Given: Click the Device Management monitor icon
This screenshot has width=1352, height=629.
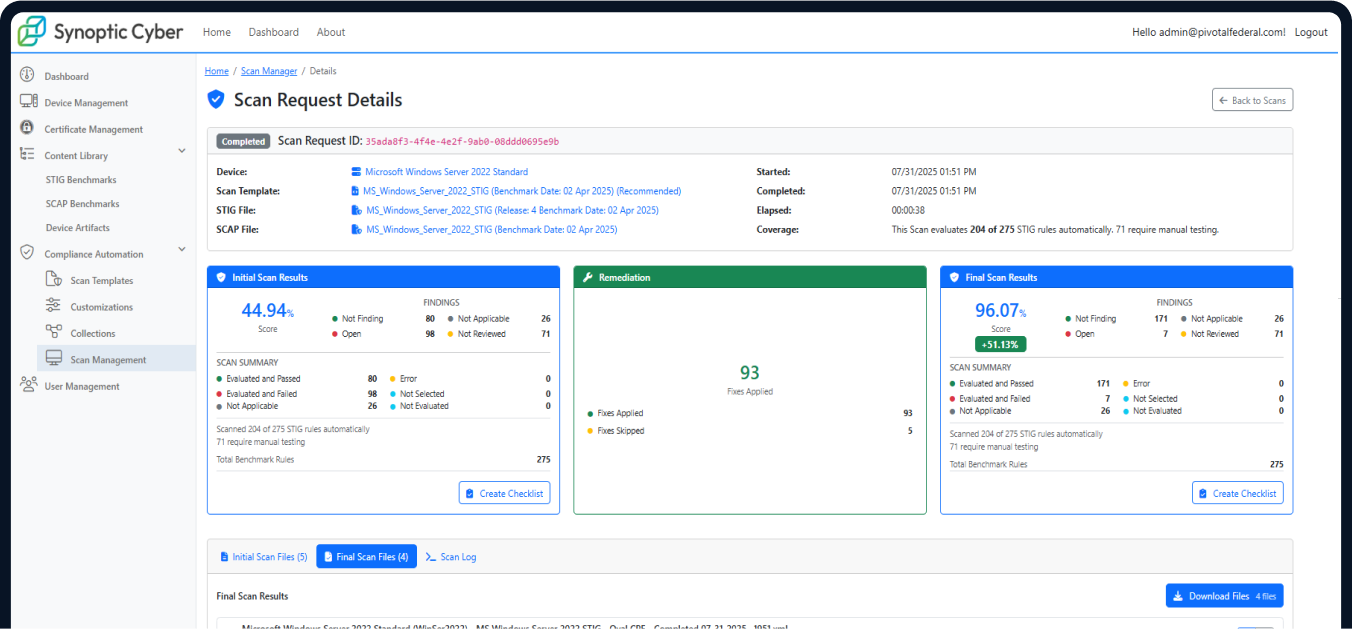Looking at the screenshot, I should click(28, 102).
